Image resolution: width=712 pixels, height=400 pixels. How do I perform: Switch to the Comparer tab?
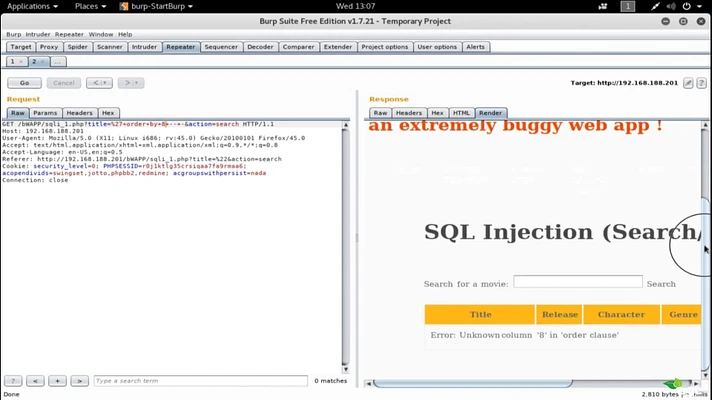[298, 47]
